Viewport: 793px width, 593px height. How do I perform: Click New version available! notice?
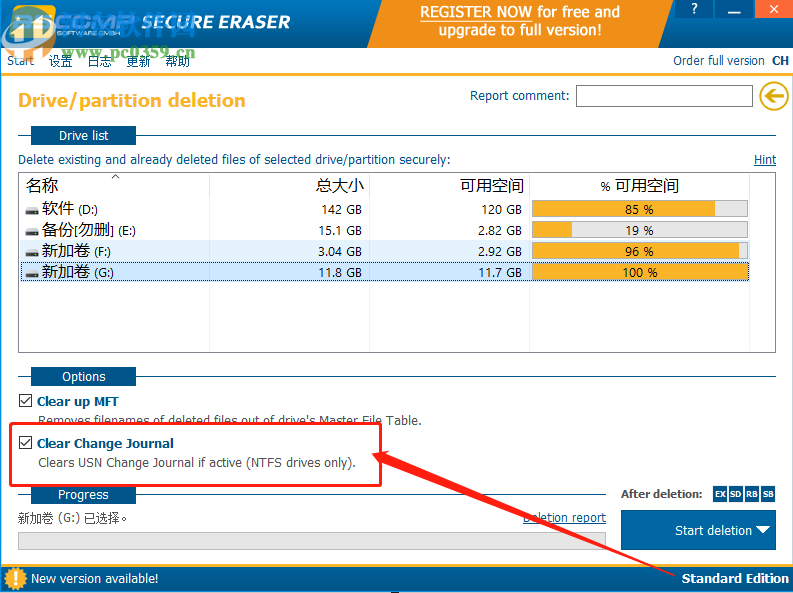pyautogui.click(x=95, y=578)
